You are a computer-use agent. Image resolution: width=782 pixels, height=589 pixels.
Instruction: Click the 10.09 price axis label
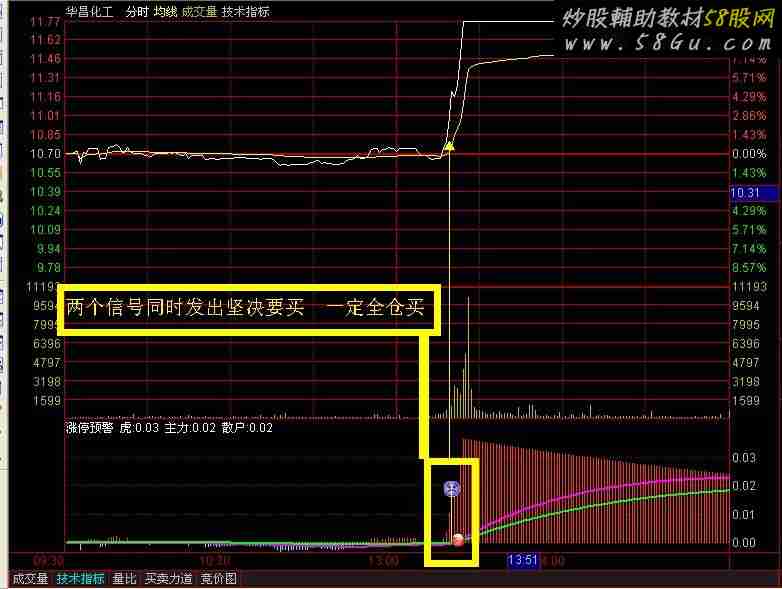click(x=45, y=230)
